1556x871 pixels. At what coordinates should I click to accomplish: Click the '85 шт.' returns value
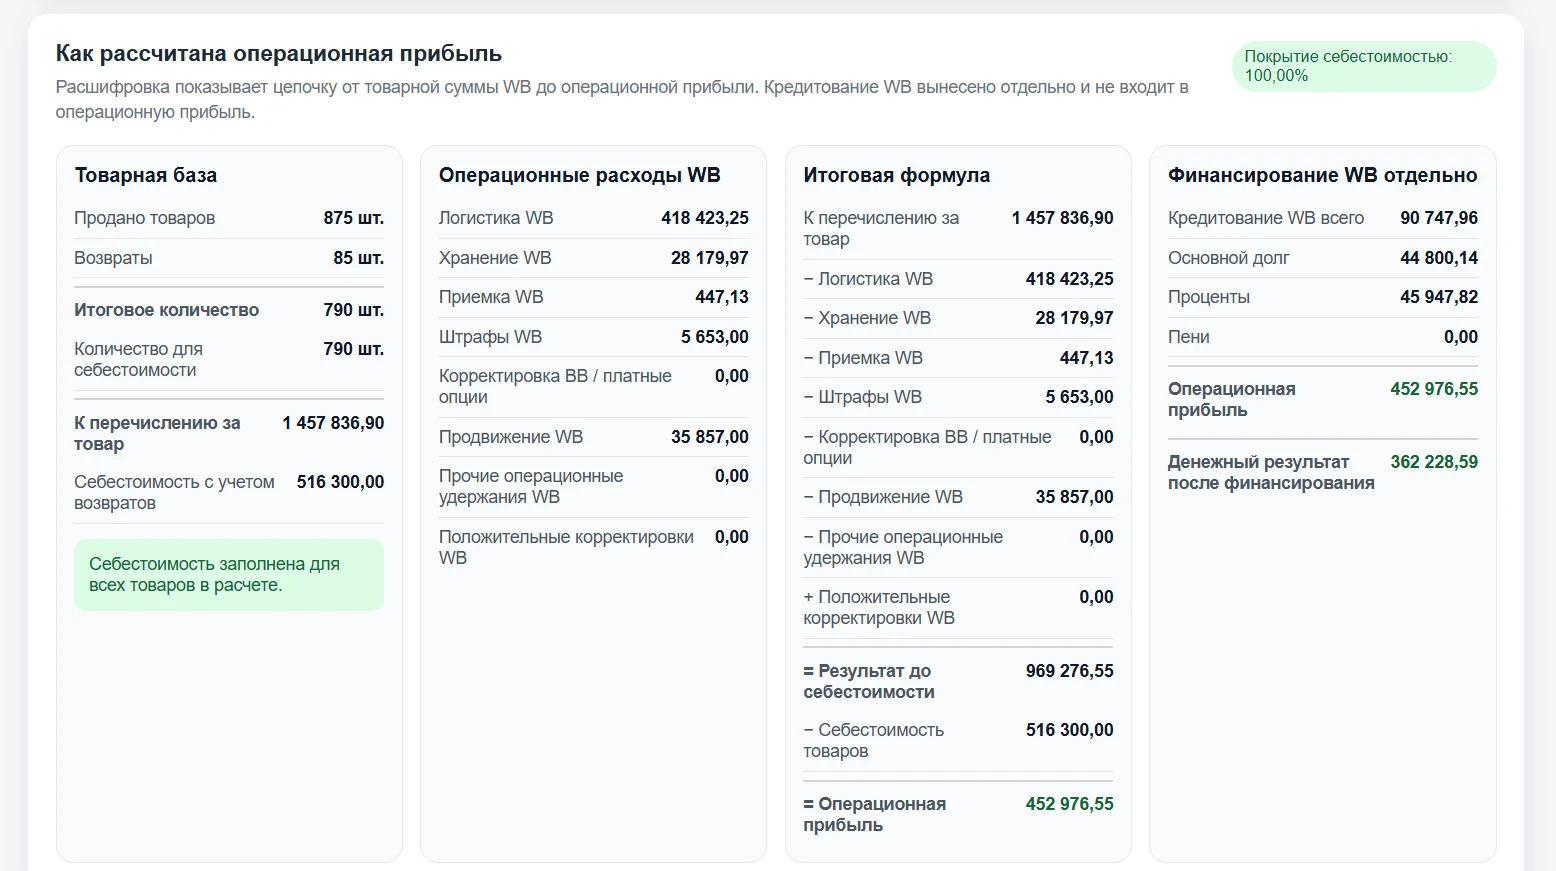(x=359, y=258)
